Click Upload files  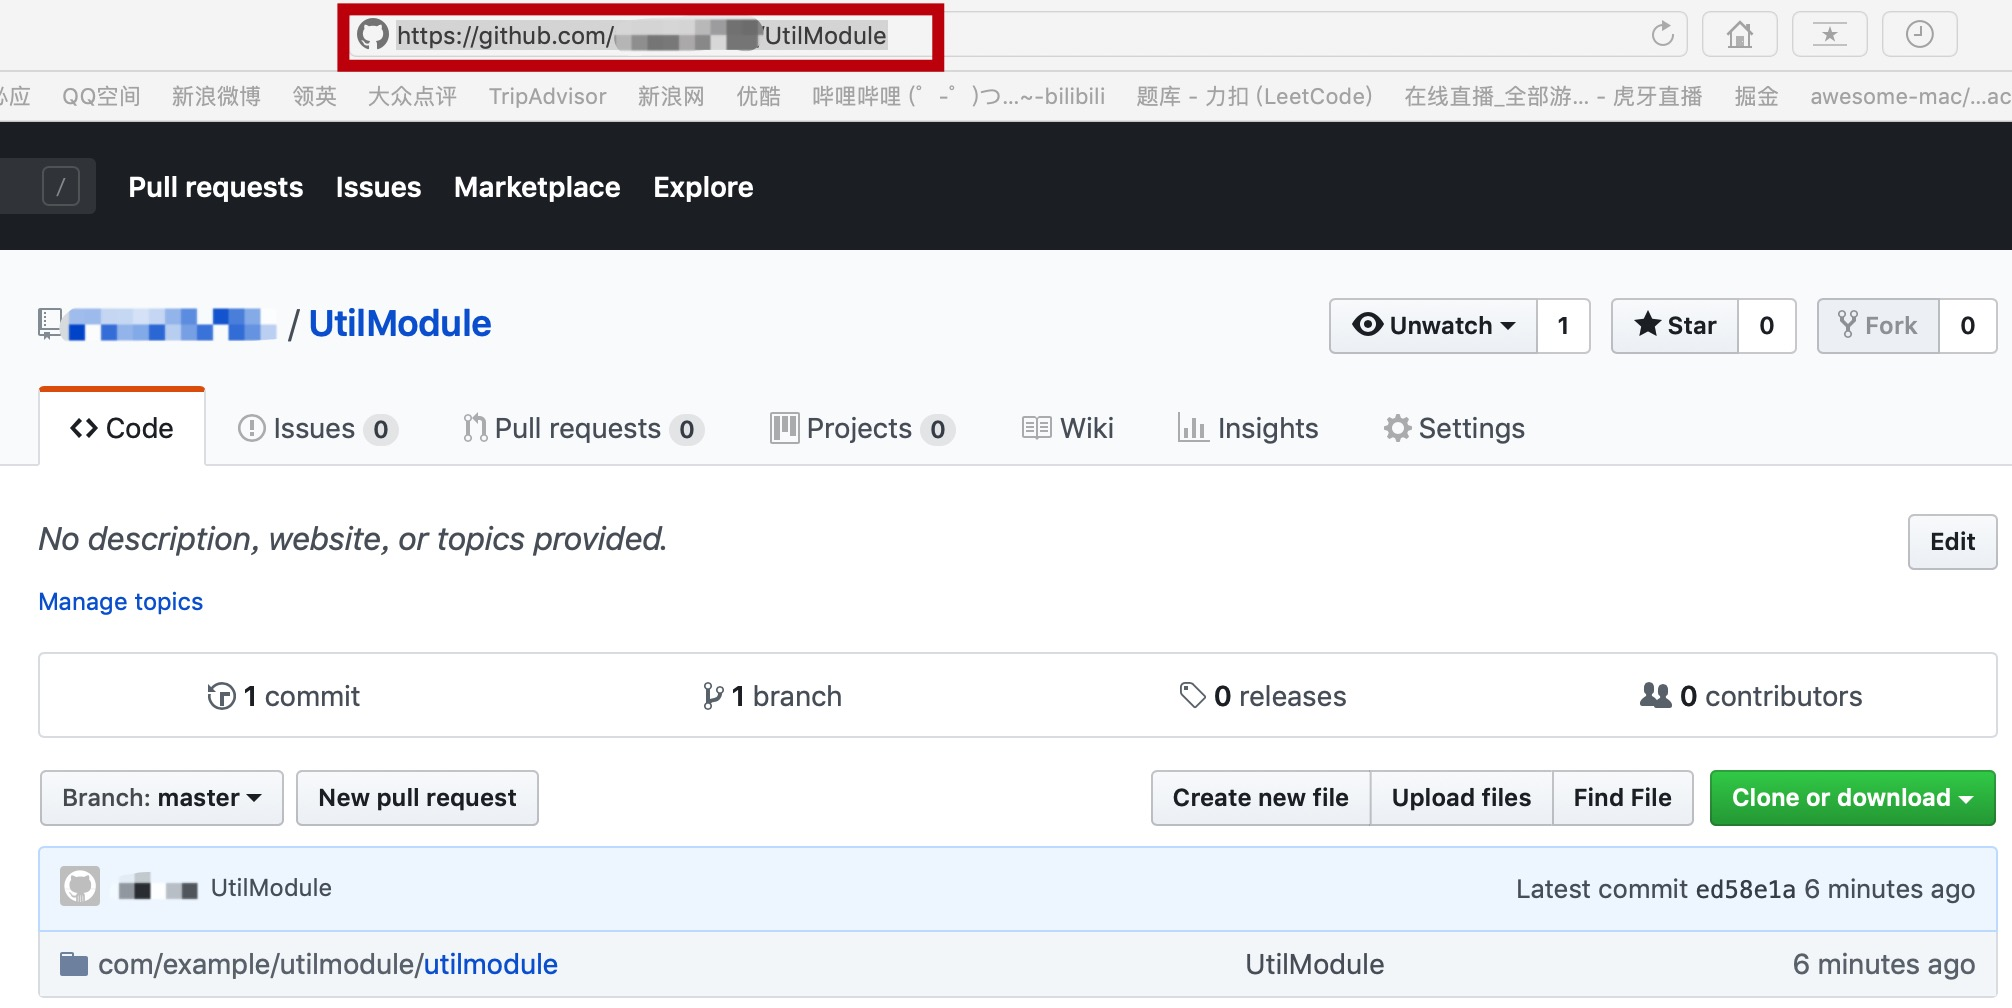pyautogui.click(x=1461, y=798)
